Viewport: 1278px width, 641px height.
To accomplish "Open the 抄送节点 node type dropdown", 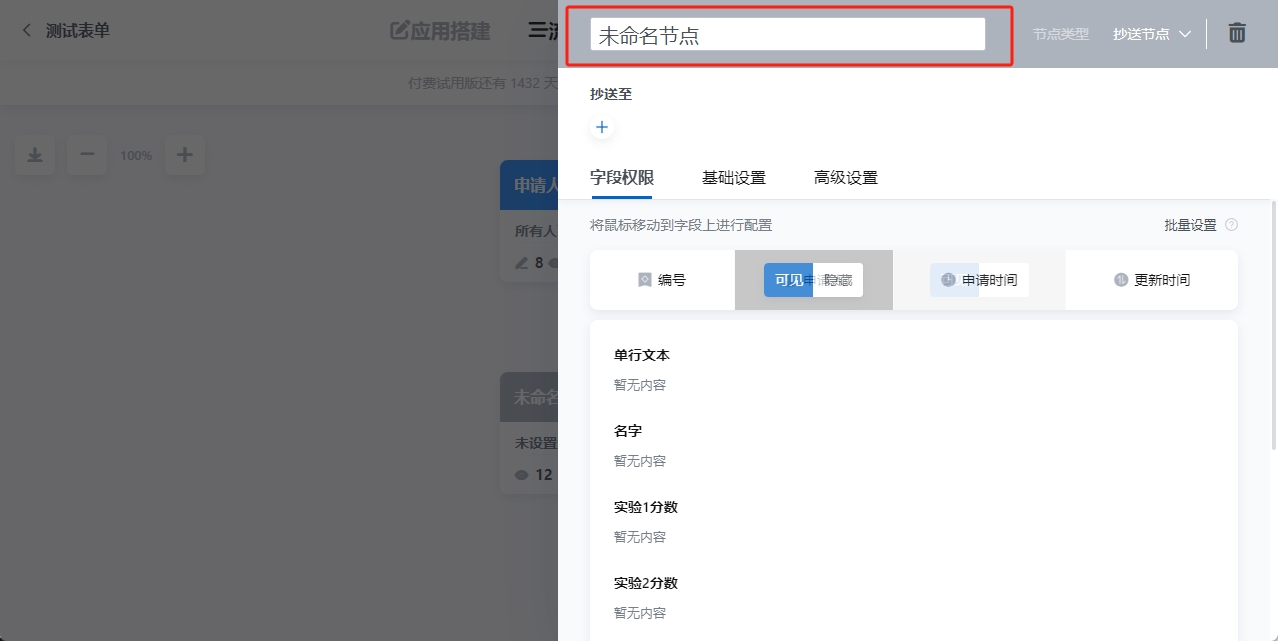I will (1152, 32).
